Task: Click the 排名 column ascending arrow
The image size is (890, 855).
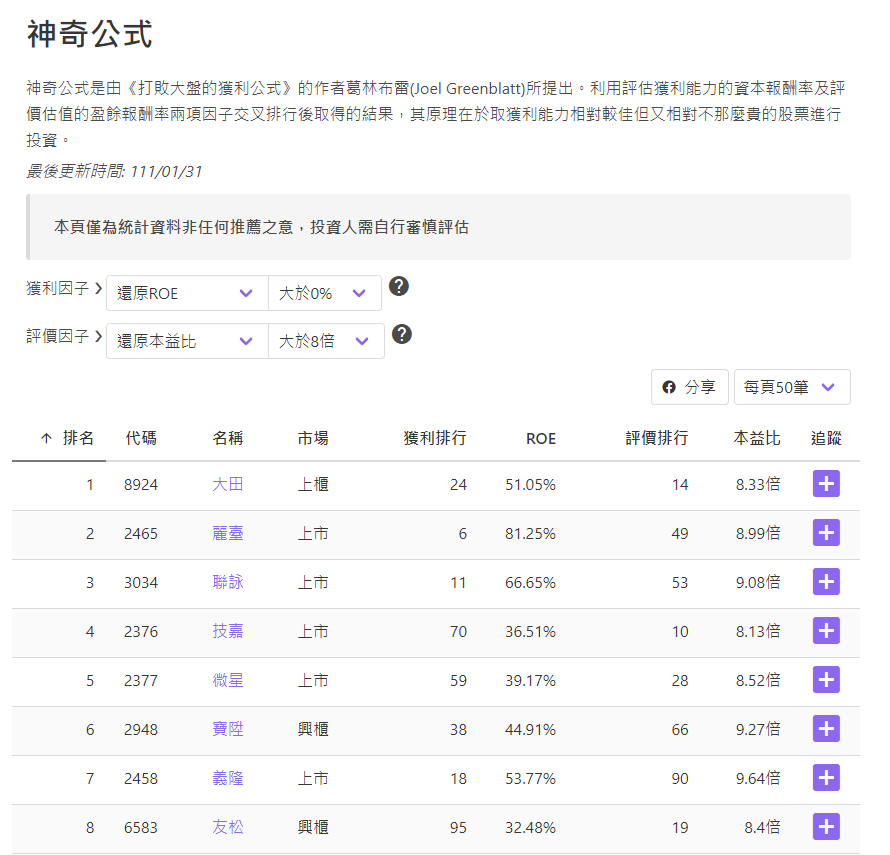Action: coord(47,438)
